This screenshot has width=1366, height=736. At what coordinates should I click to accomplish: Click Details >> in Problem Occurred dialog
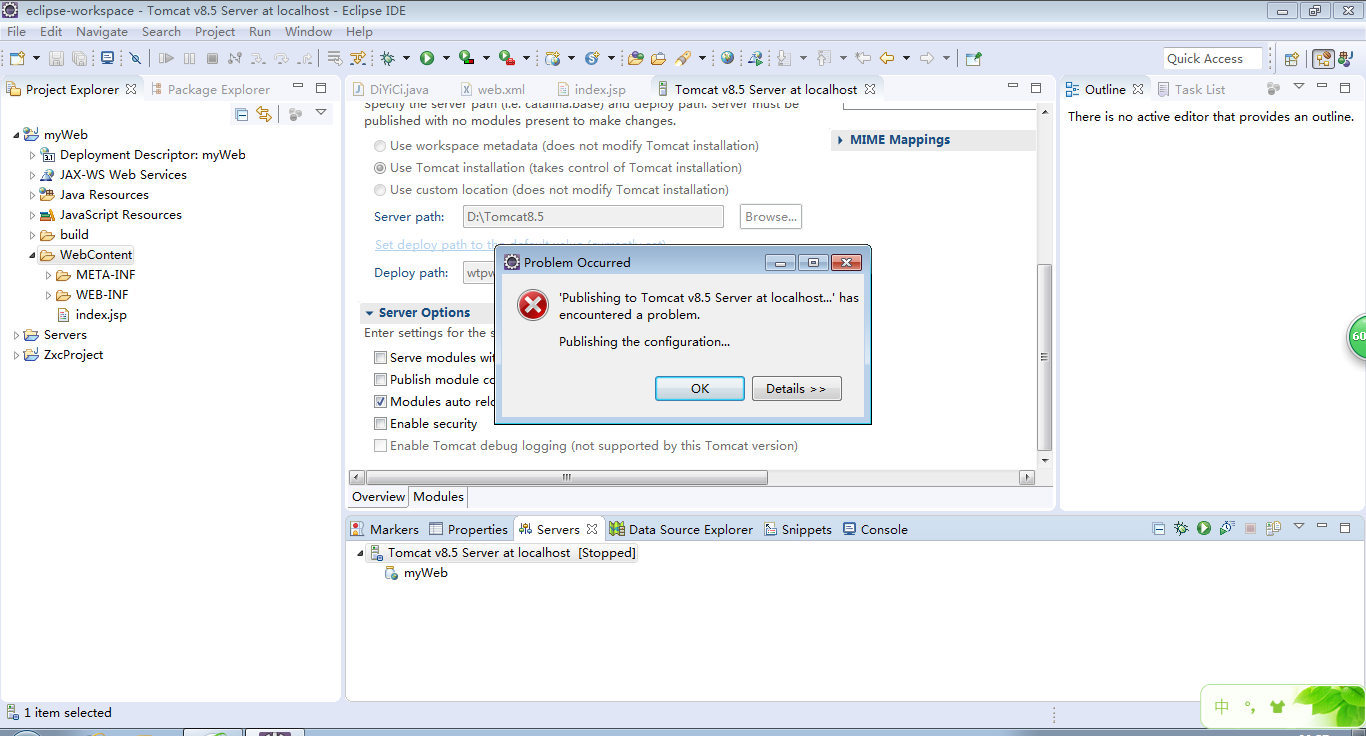(x=796, y=388)
